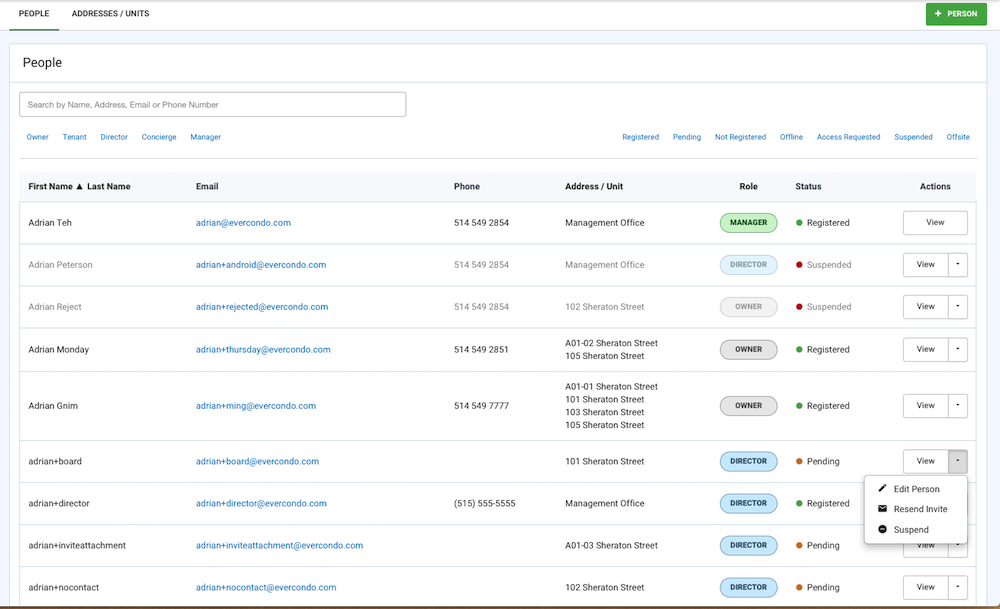Click the DIRECTOR badge for adrian+board
Viewport: 1000px width, 609px height.
[x=749, y=461]
